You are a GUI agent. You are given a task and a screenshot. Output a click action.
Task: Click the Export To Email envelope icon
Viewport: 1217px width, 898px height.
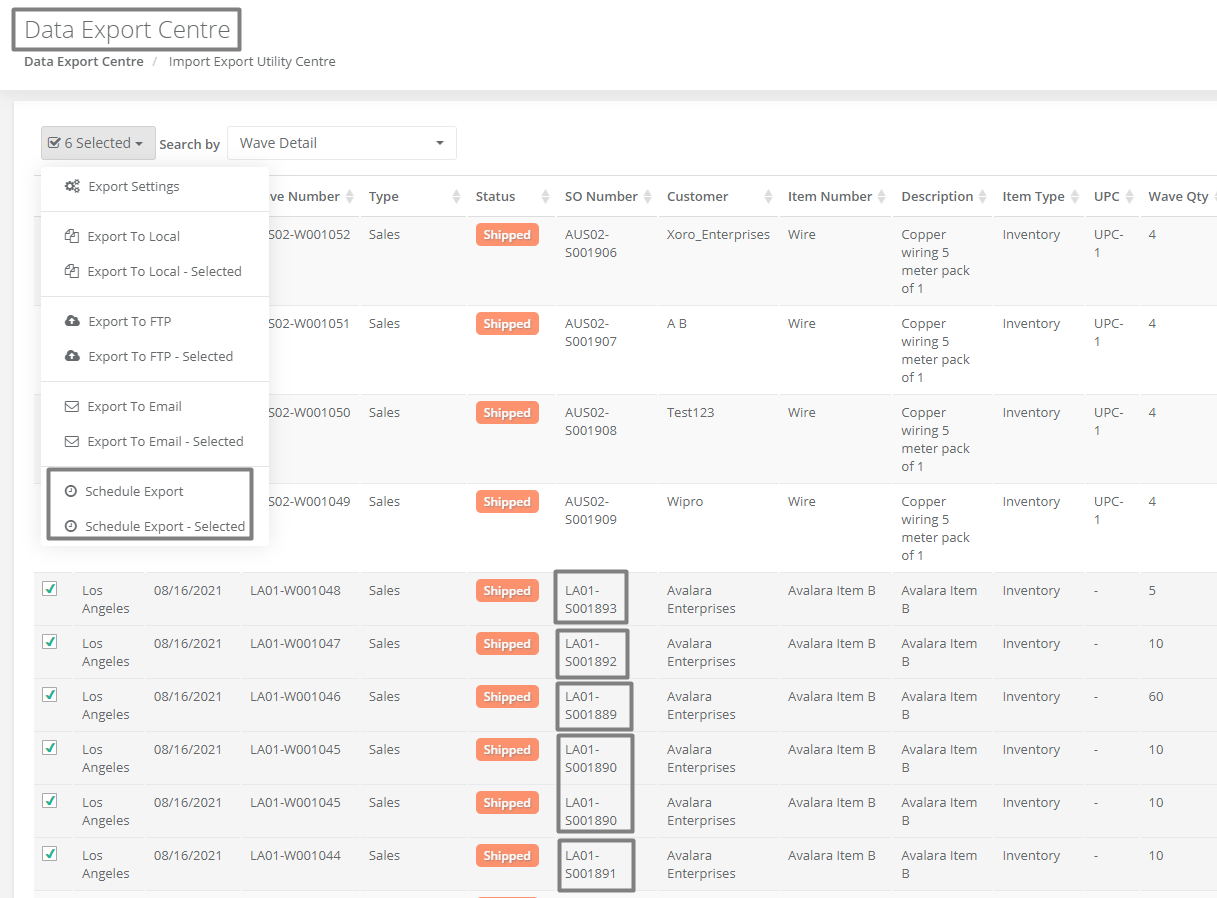[72, 407]
